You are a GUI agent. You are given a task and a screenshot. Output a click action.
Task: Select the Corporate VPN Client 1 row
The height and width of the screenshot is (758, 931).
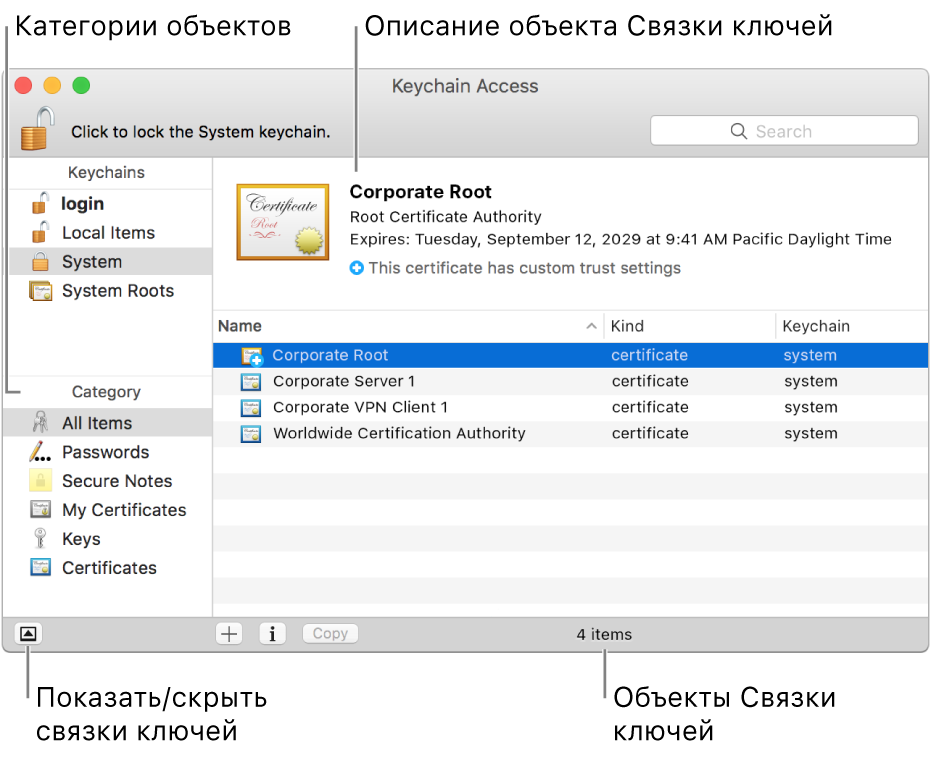click(570, 408)
